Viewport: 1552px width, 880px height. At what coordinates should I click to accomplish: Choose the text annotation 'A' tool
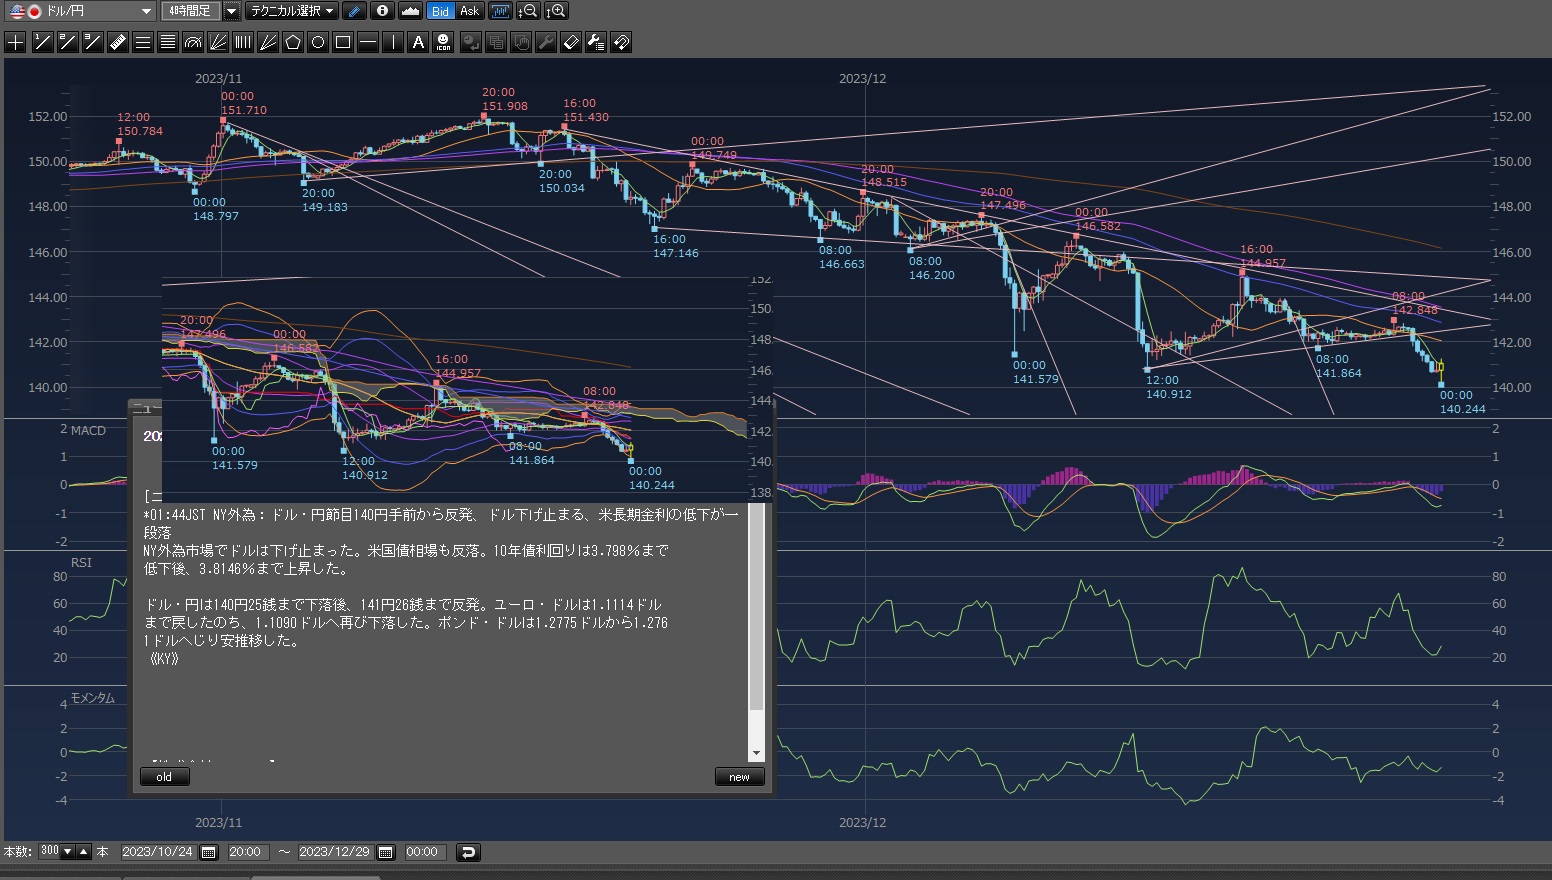[418, 42]
